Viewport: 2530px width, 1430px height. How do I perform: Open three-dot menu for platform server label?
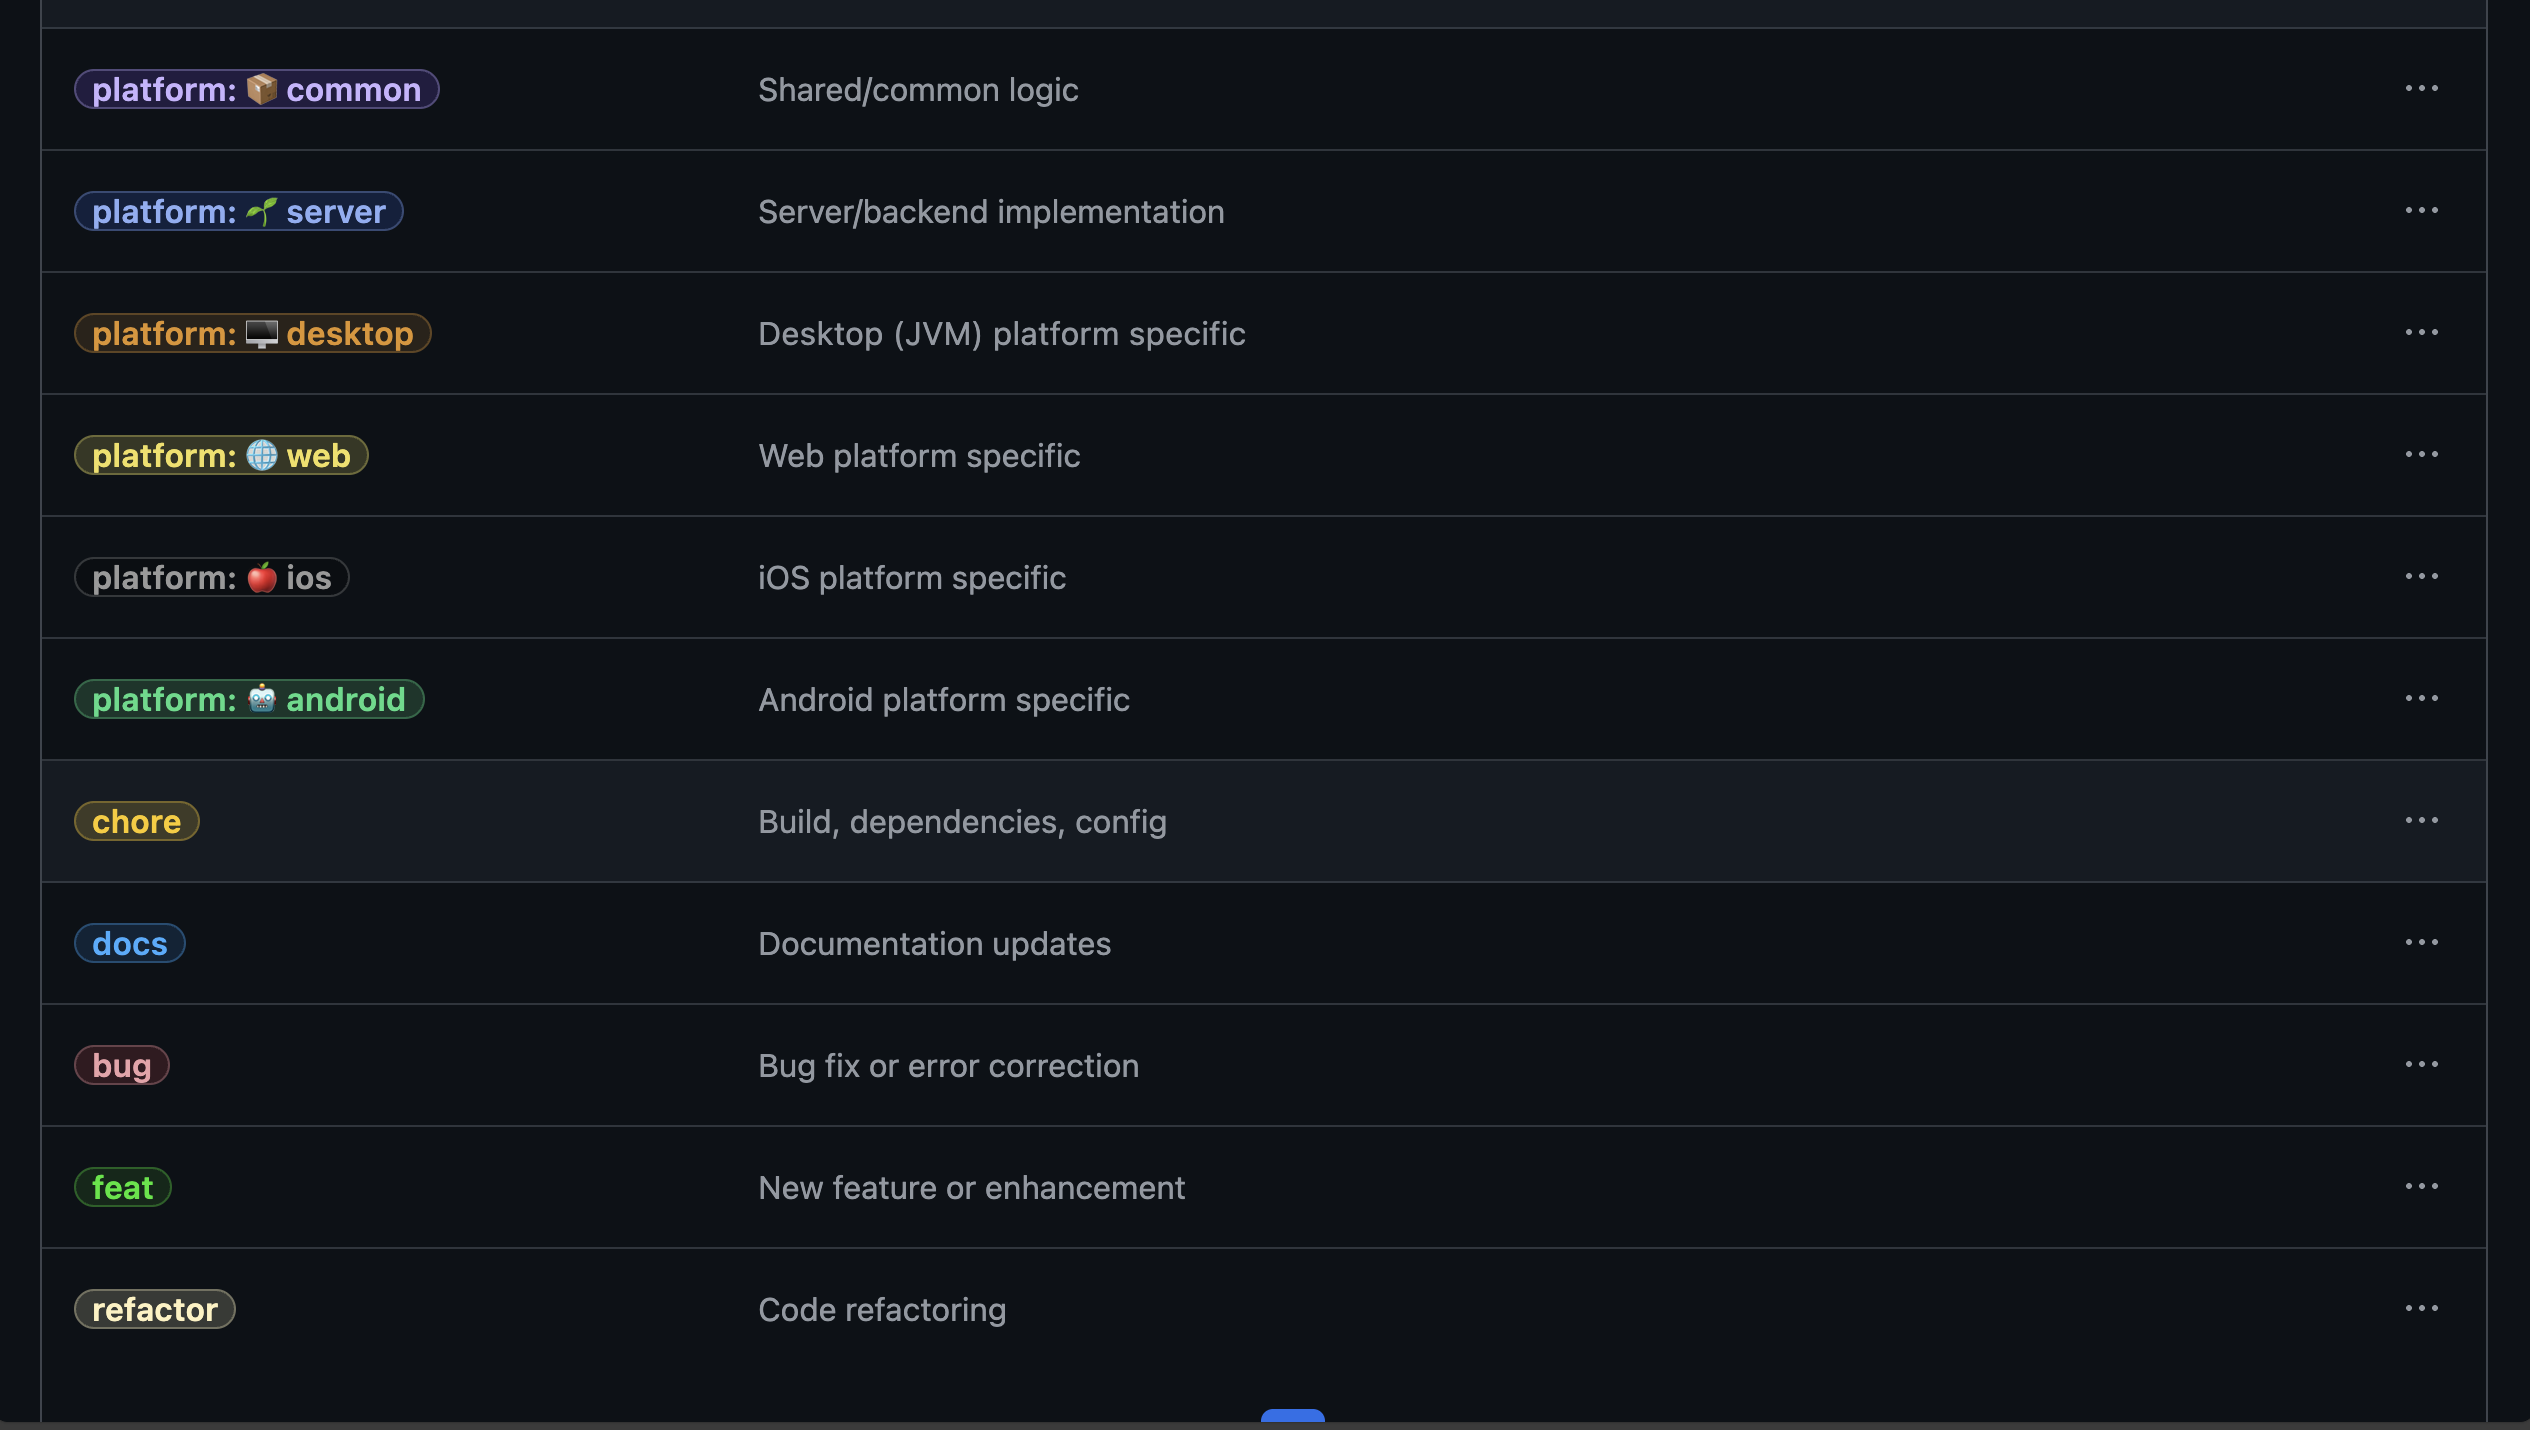point(2421,211)
